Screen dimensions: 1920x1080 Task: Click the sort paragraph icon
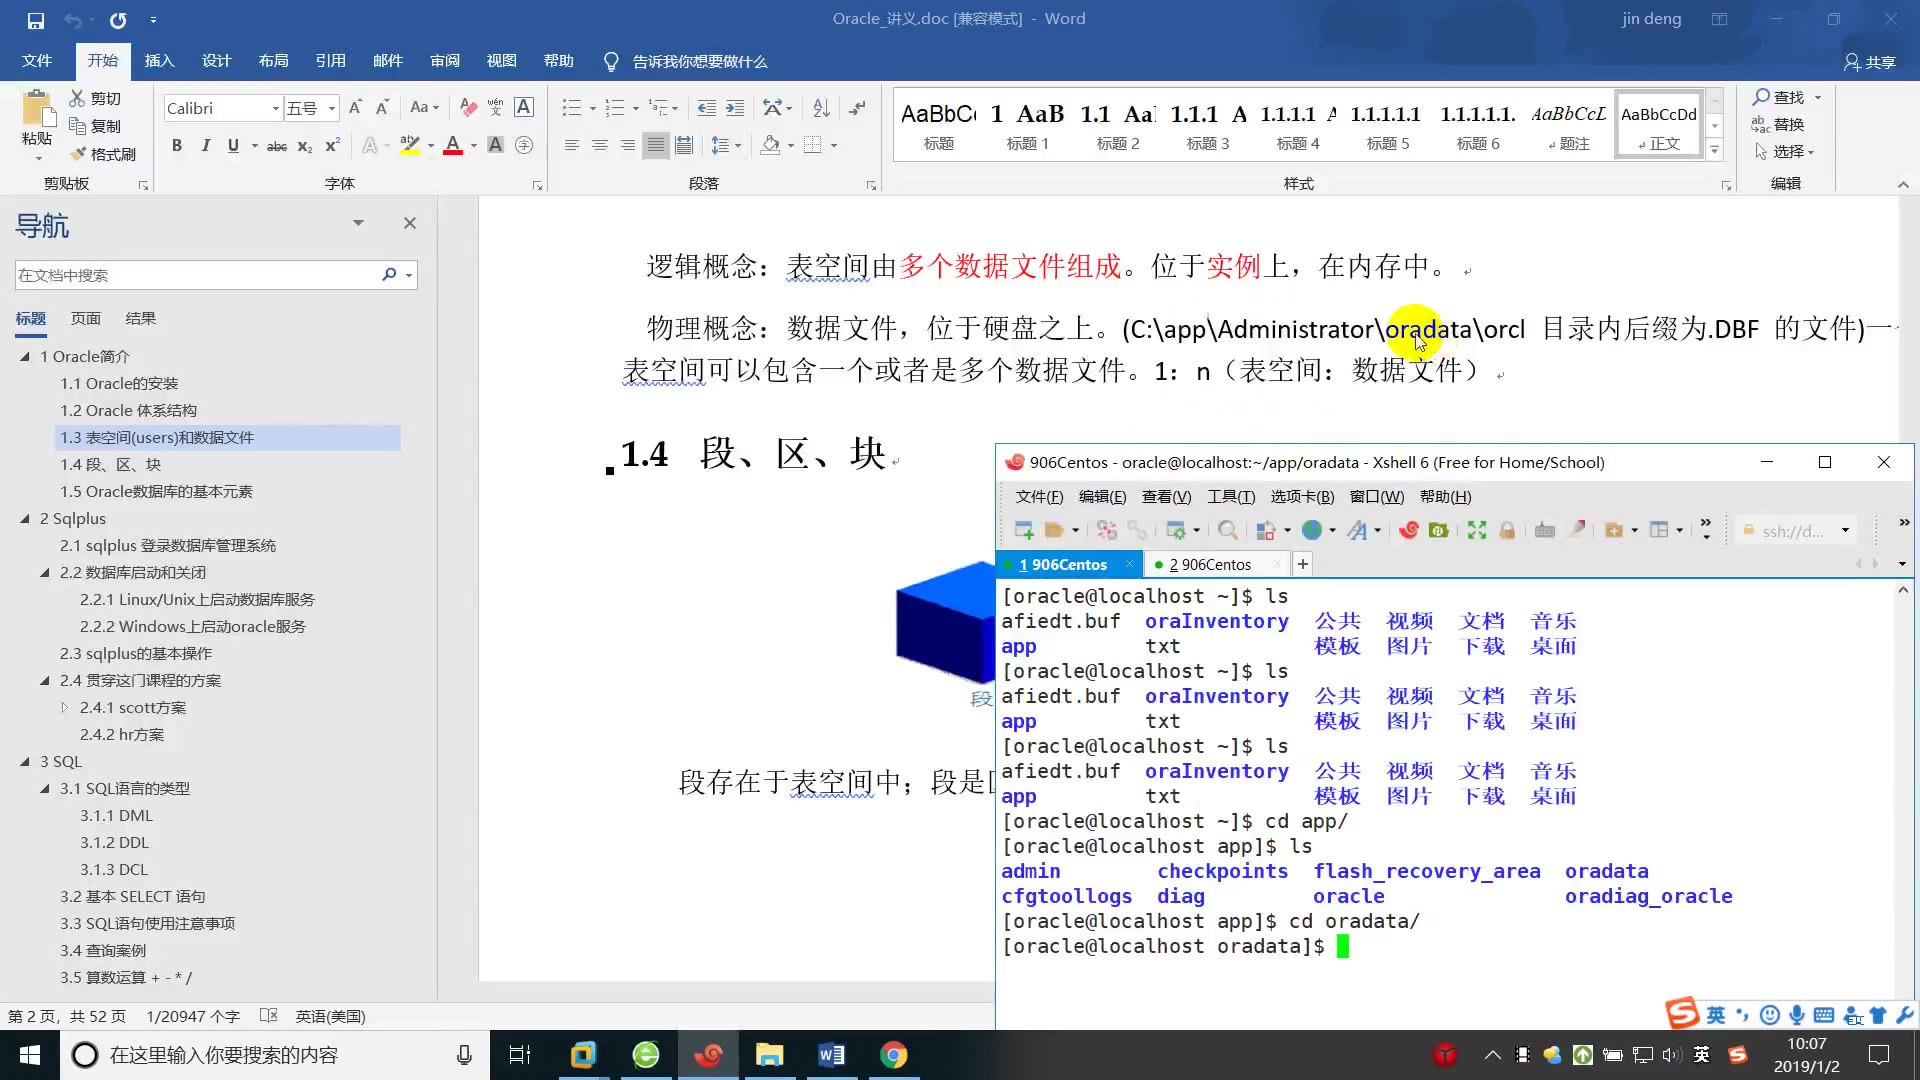coord(821,108)
